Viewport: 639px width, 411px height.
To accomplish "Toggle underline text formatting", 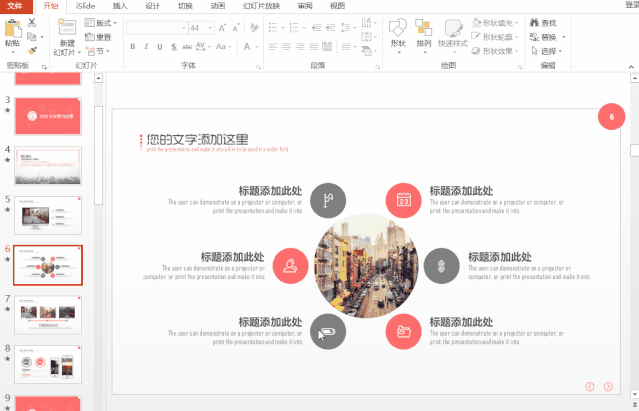I will pos(160,46).
